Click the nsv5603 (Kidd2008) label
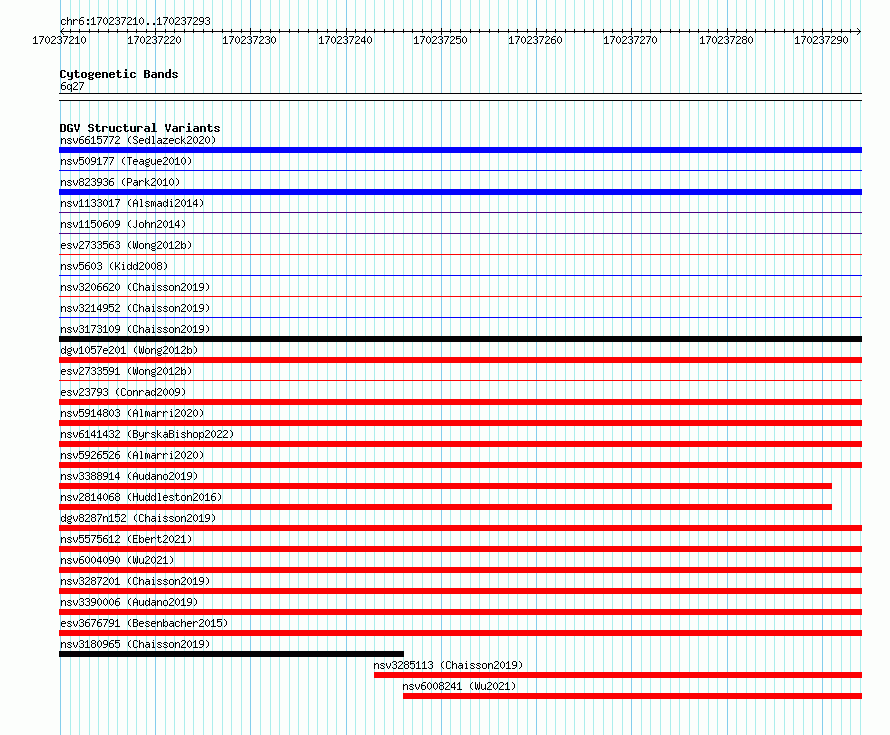The width and height of the screenshot is (890, 735). click(114, 266)
